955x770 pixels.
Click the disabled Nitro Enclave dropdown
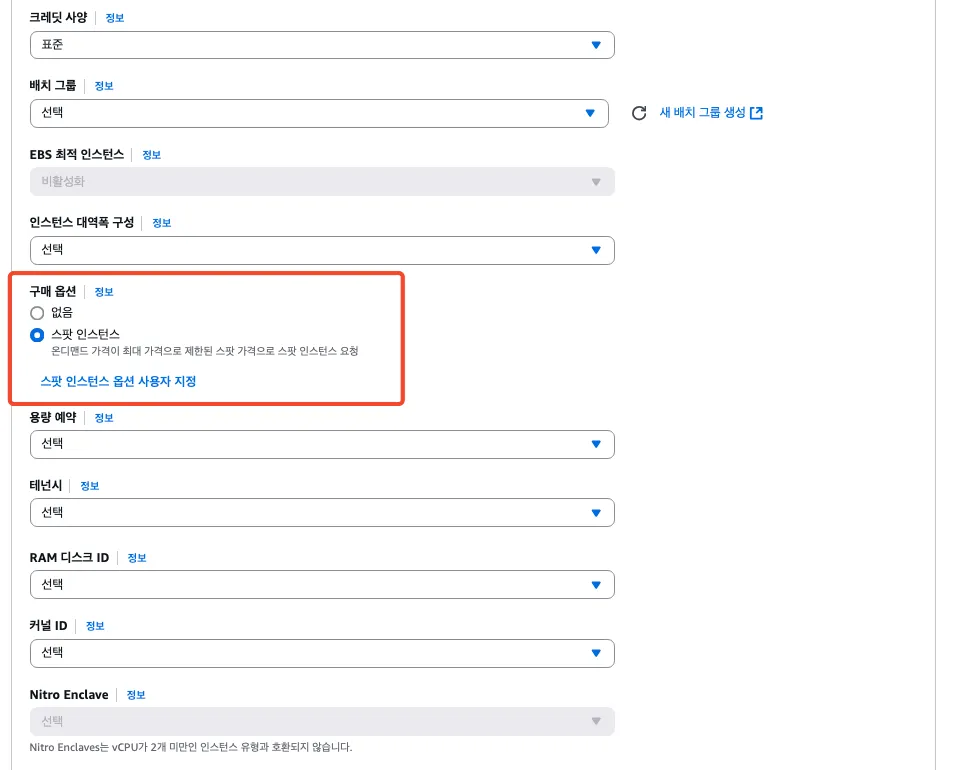(x=322, y=721)
